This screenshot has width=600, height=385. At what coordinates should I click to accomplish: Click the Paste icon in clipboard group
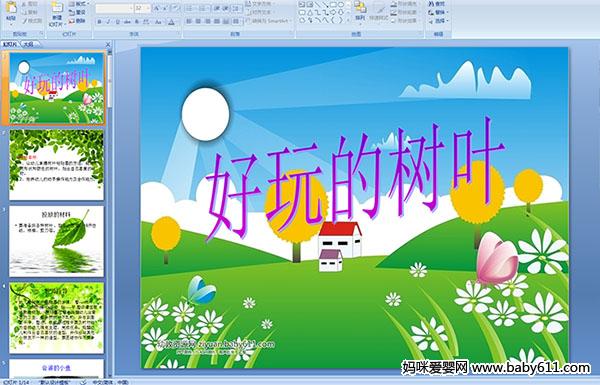point(11,8)
